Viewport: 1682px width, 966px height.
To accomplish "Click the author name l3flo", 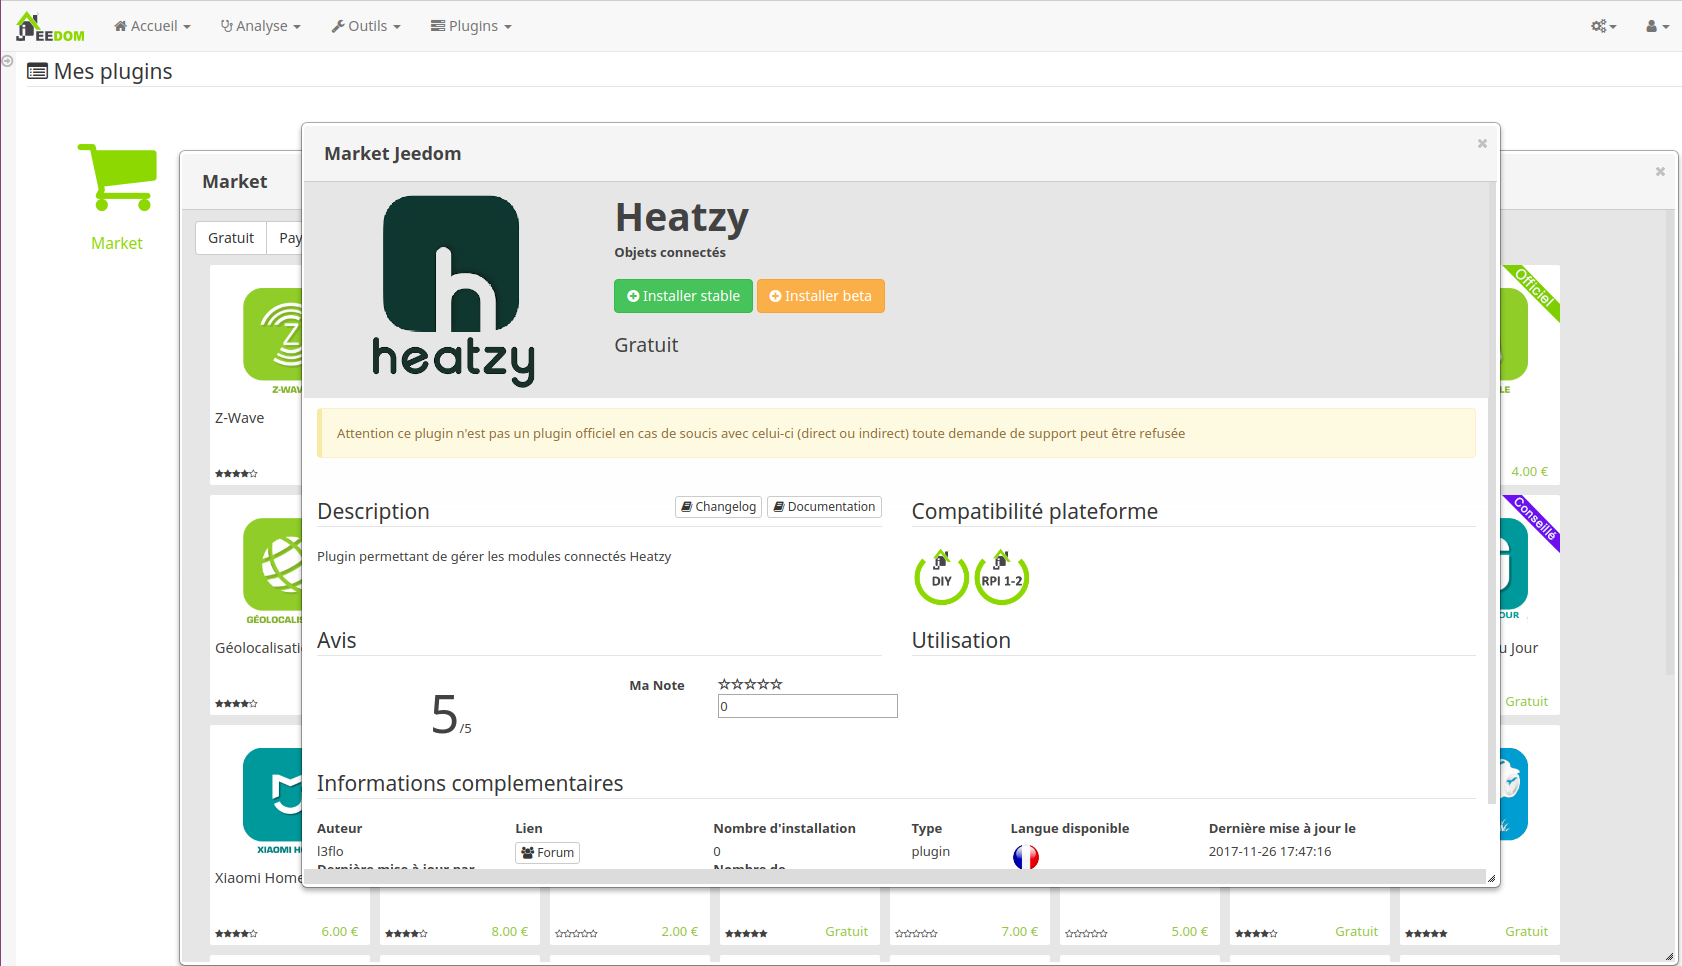I will pos(330,852).
